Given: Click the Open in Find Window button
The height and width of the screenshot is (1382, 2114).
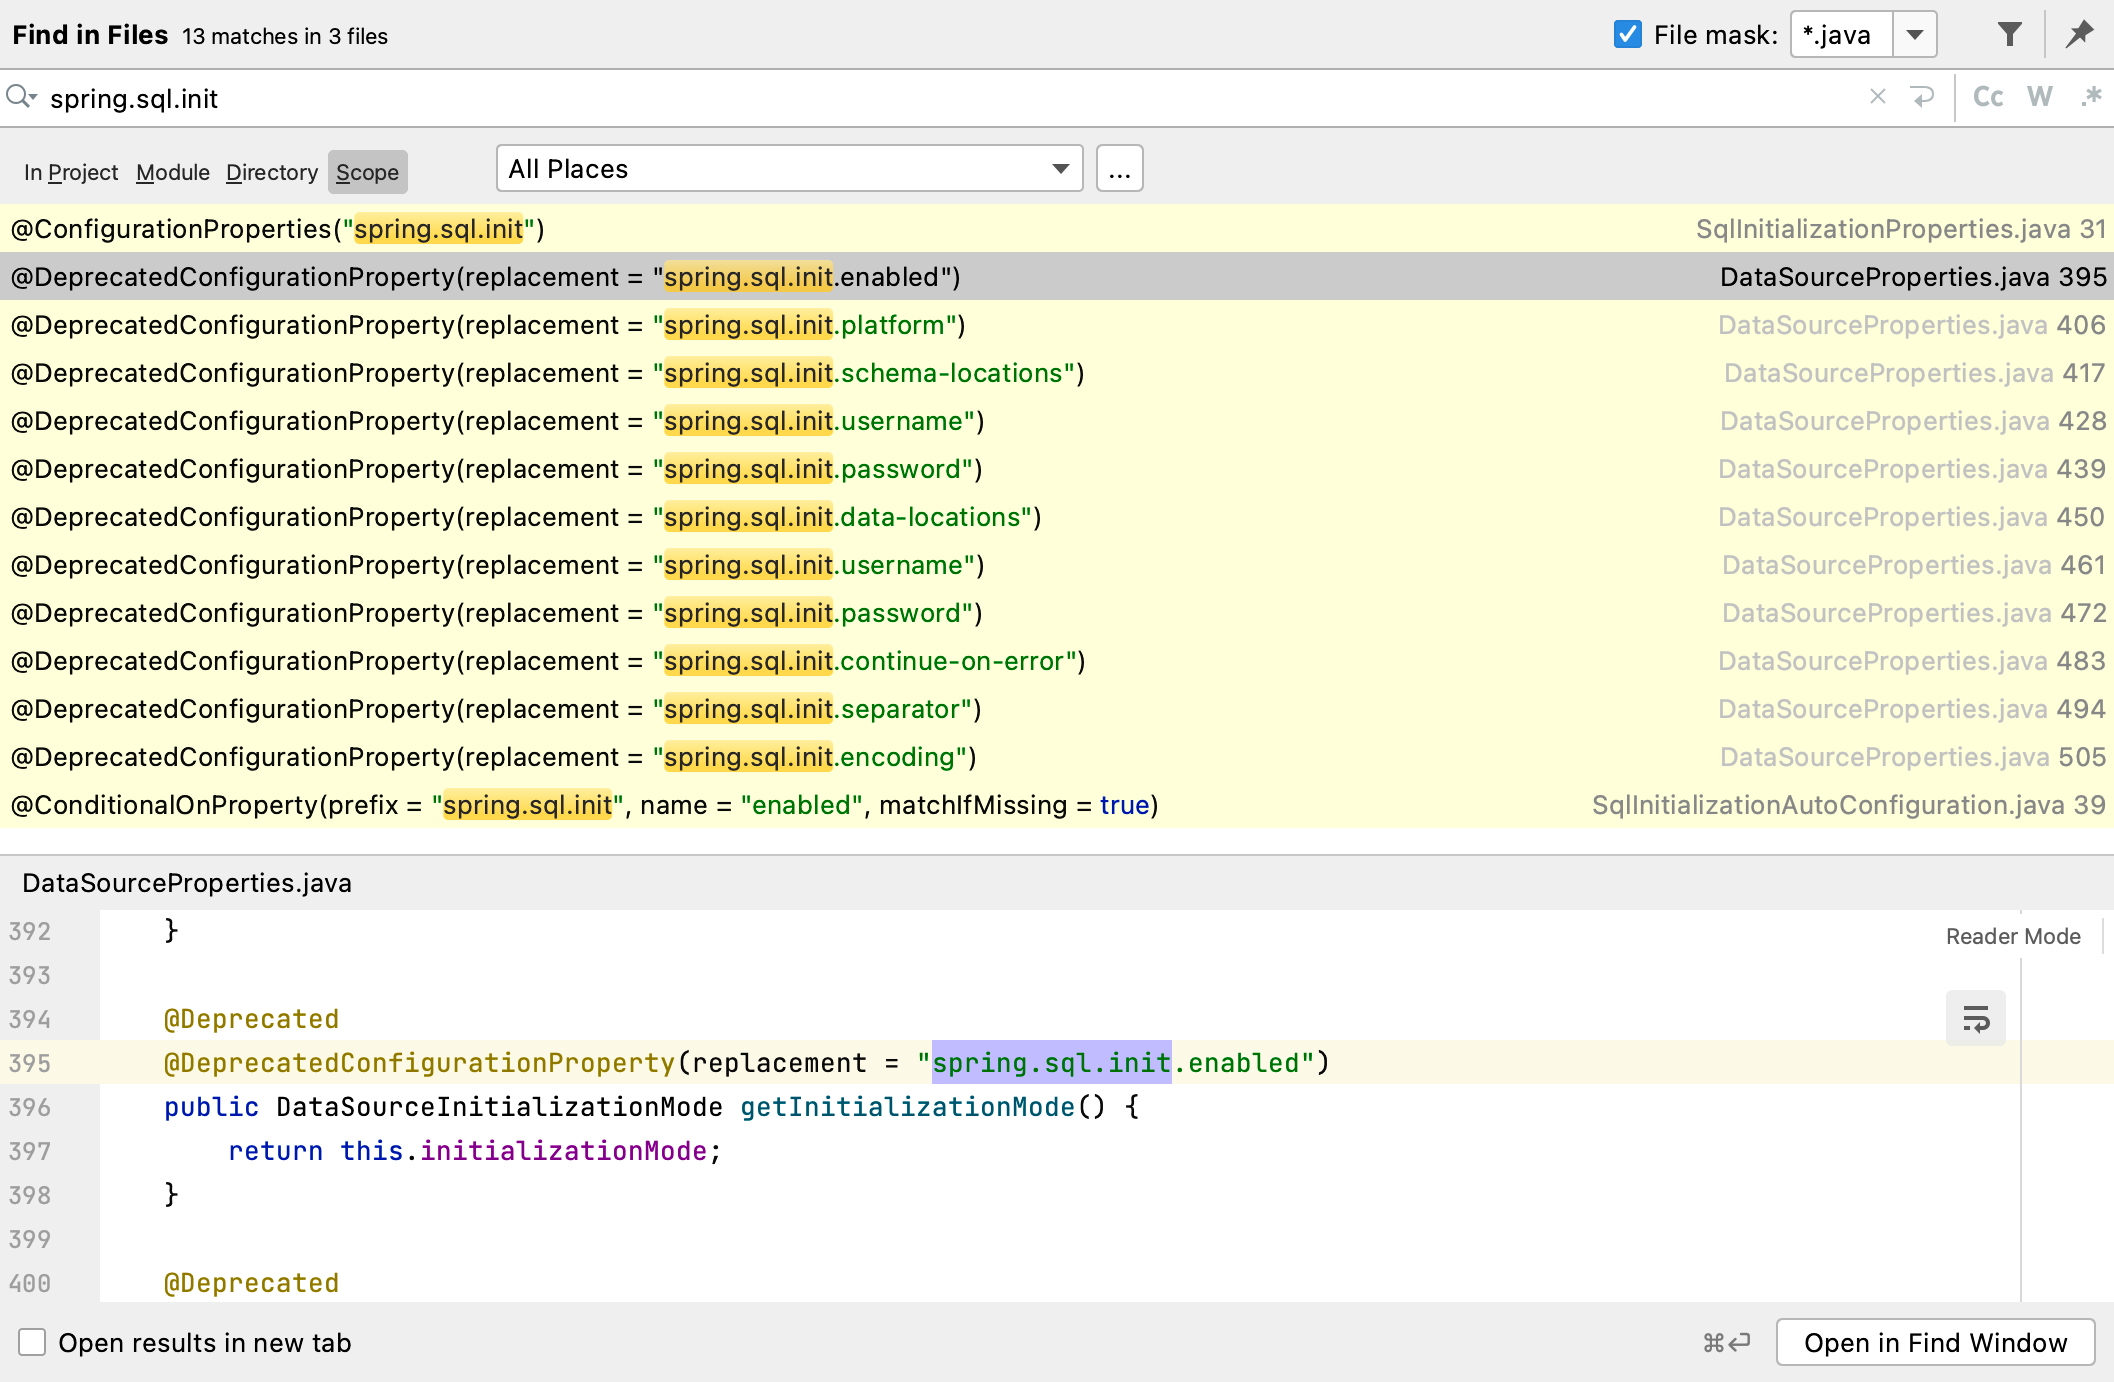Looking at the screenshot, I should pyautogui.click(x=1936, y=1342).
